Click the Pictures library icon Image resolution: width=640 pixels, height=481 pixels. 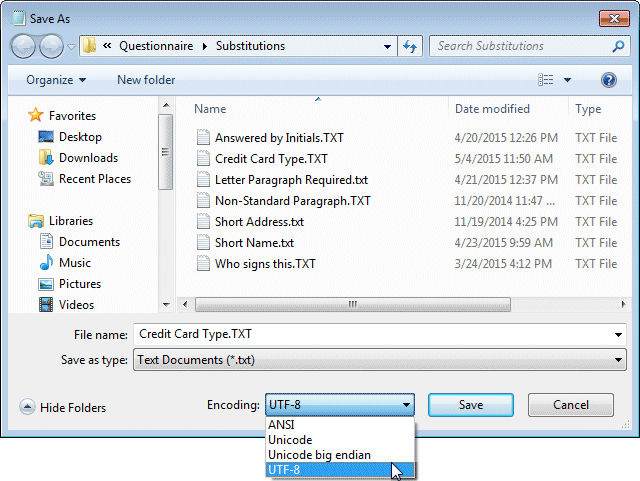click(x=46, y=284)
